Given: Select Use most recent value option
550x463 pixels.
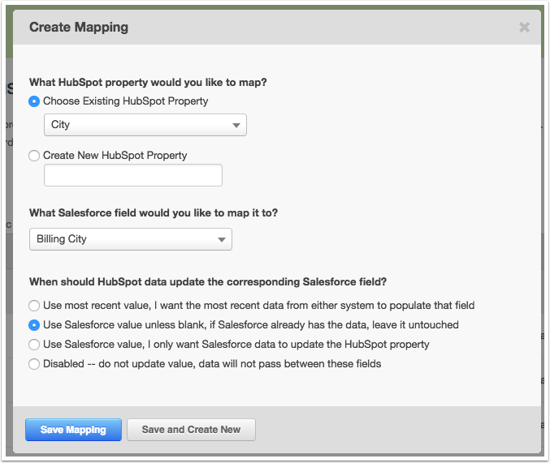Looking at the screenshot, I should (x=34, y=306).
